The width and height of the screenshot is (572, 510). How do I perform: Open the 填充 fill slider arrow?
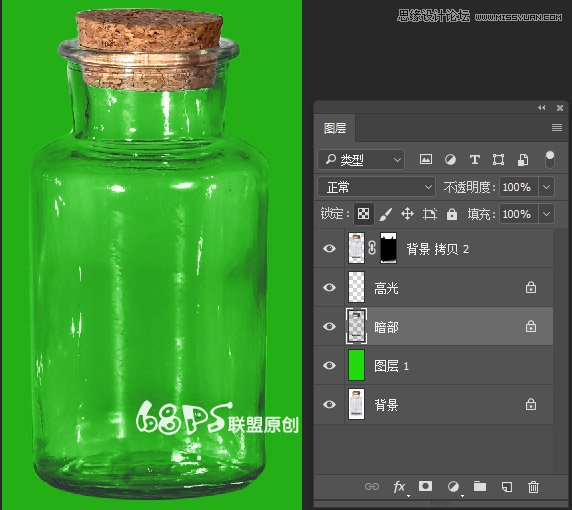[546, 214]
